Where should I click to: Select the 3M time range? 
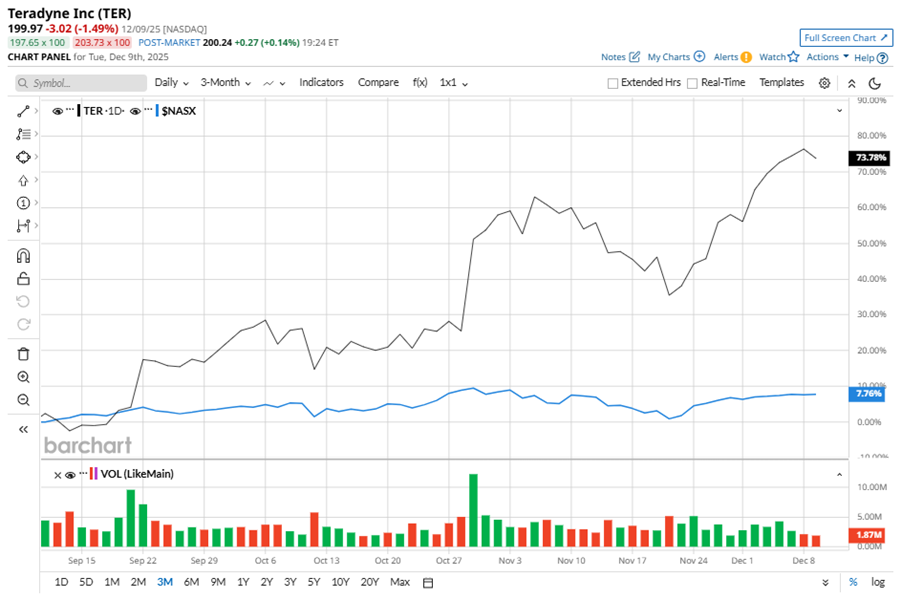pyautogui.click(x=165, y=582)
